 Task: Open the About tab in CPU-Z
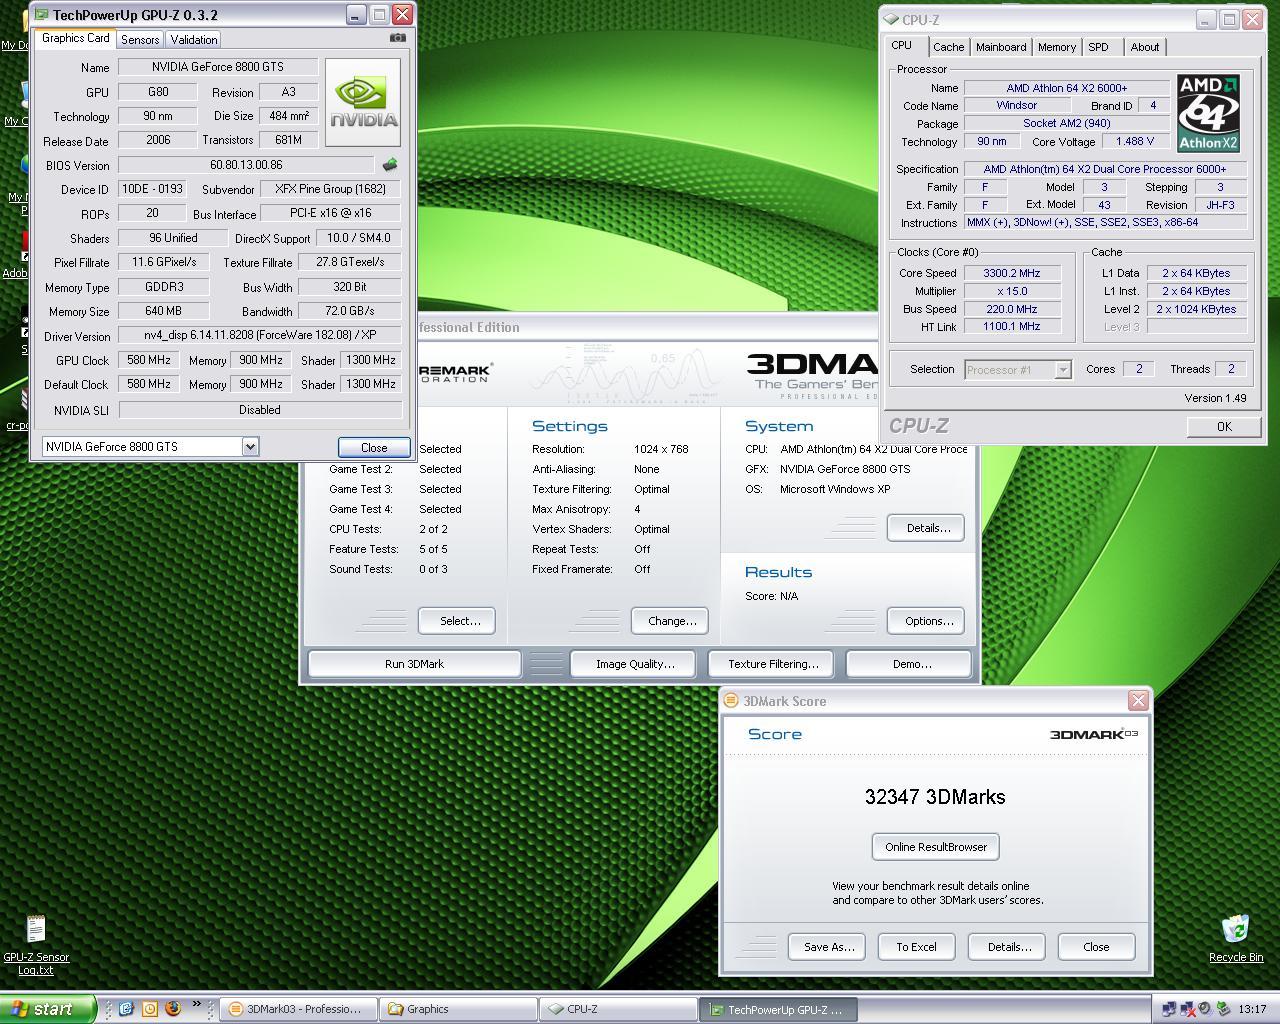[1144, 47]
